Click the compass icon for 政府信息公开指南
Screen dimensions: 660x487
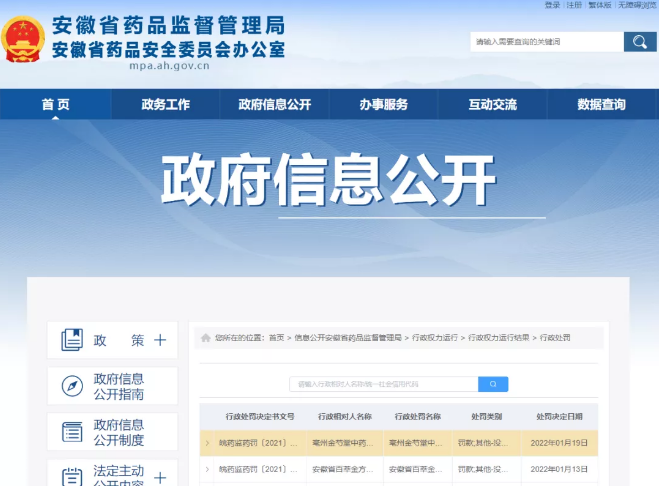(x=72, y=386)
